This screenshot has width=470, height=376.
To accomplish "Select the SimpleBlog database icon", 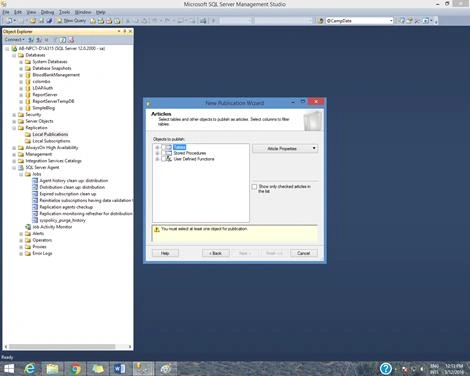I will tap(28, 108).
